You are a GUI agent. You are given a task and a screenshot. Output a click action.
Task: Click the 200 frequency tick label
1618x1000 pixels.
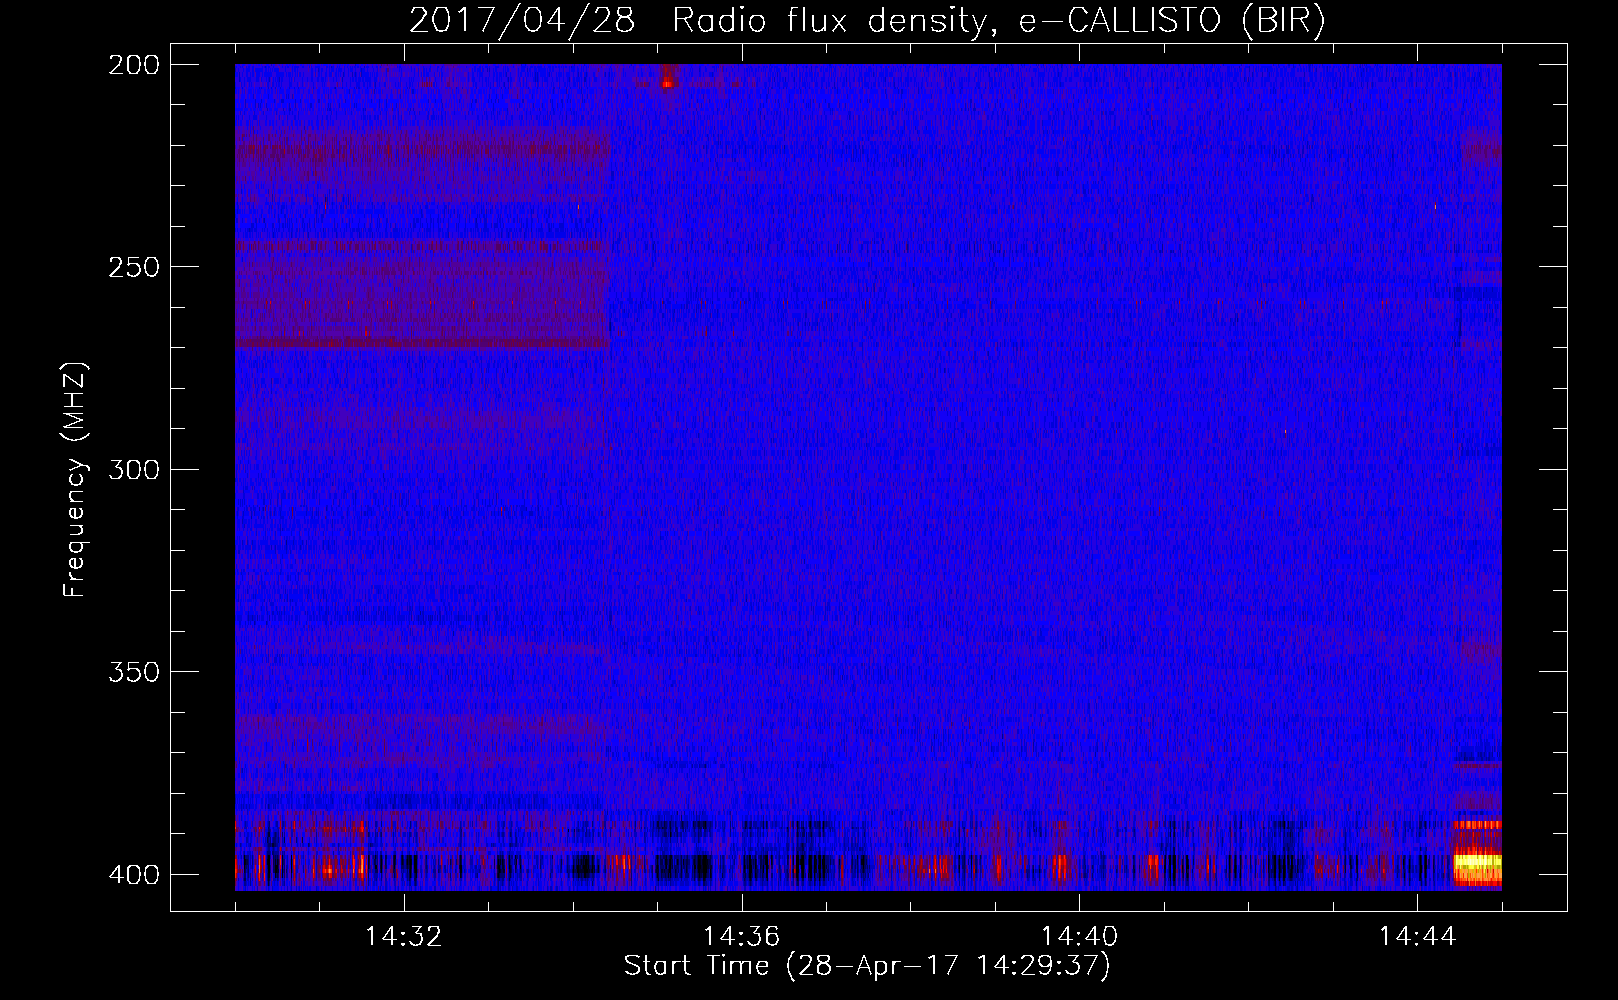(133, 64)
